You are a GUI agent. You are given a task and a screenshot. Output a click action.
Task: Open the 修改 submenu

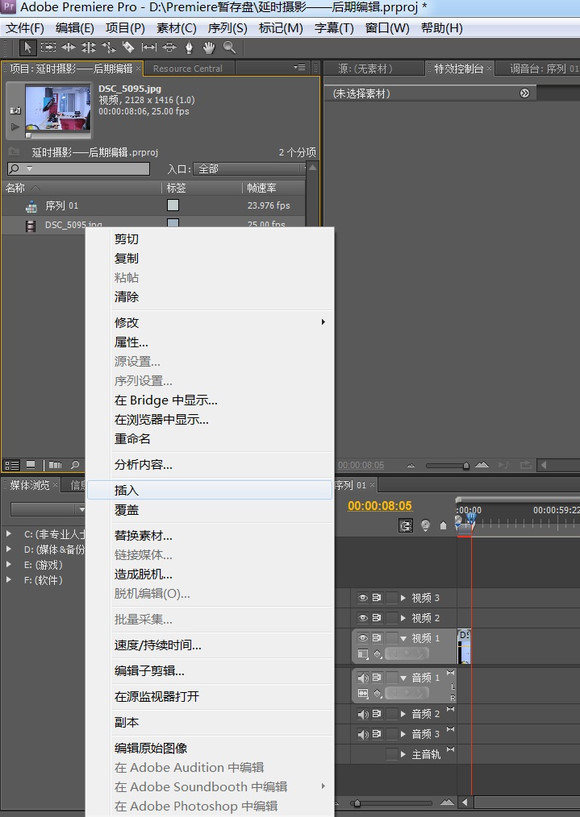pyautogui.click(x=209, y=323)
